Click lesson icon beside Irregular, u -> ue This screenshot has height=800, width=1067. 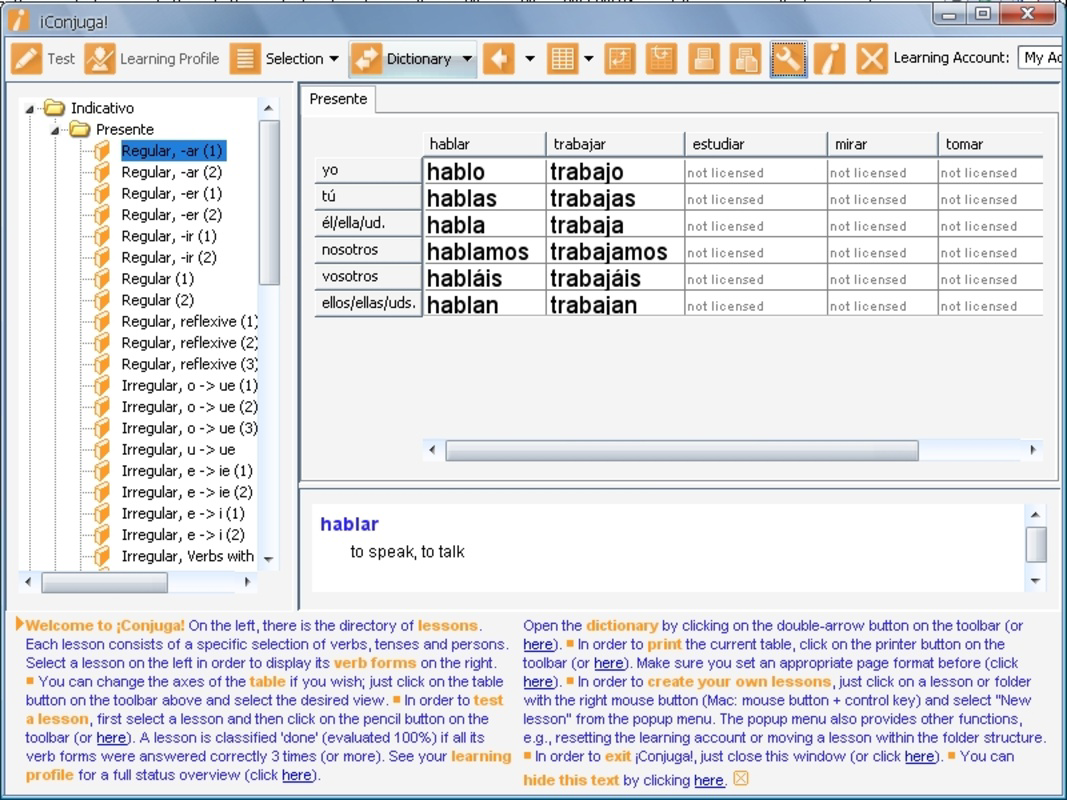102,449
